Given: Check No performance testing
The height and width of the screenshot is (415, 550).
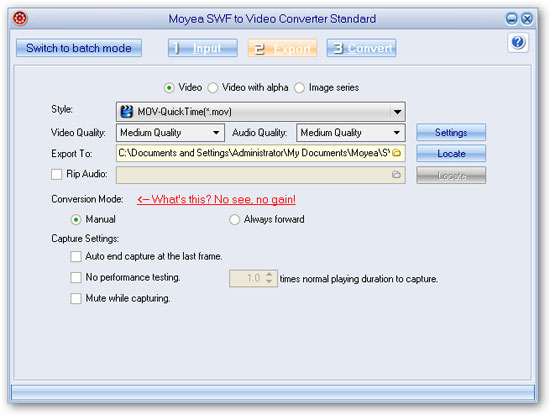Looking at the screenshot, I should tap(76, 277).
